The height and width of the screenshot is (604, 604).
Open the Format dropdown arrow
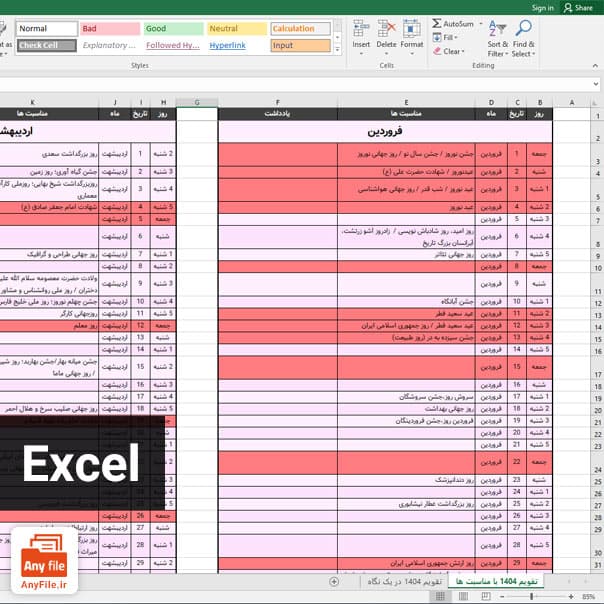(411, 54)
